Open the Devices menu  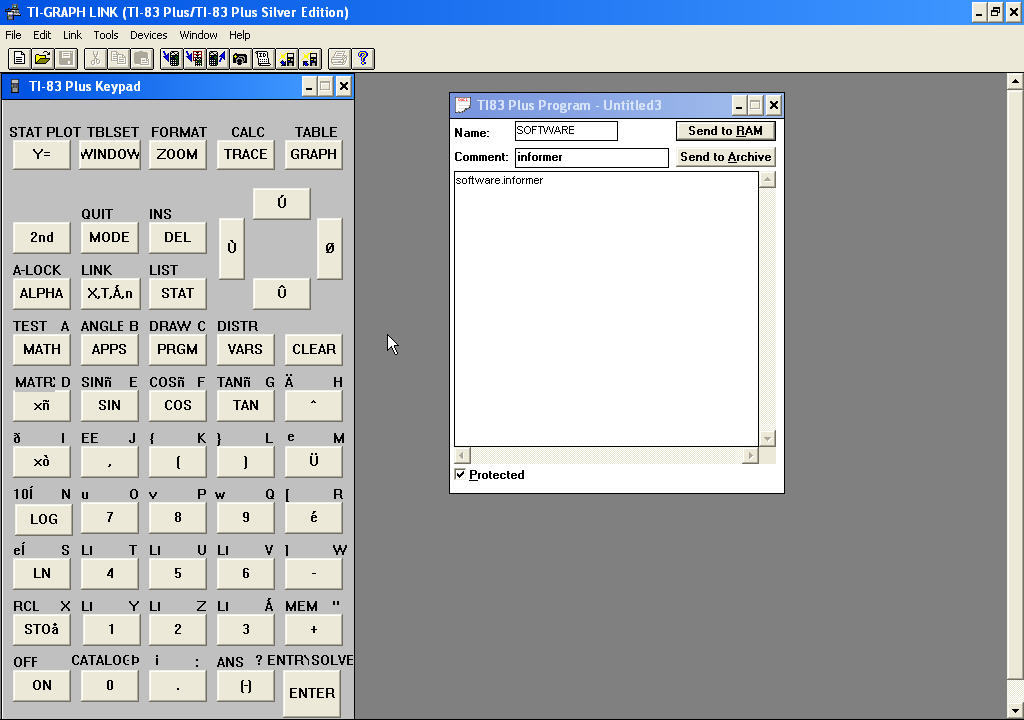point(148,35)
